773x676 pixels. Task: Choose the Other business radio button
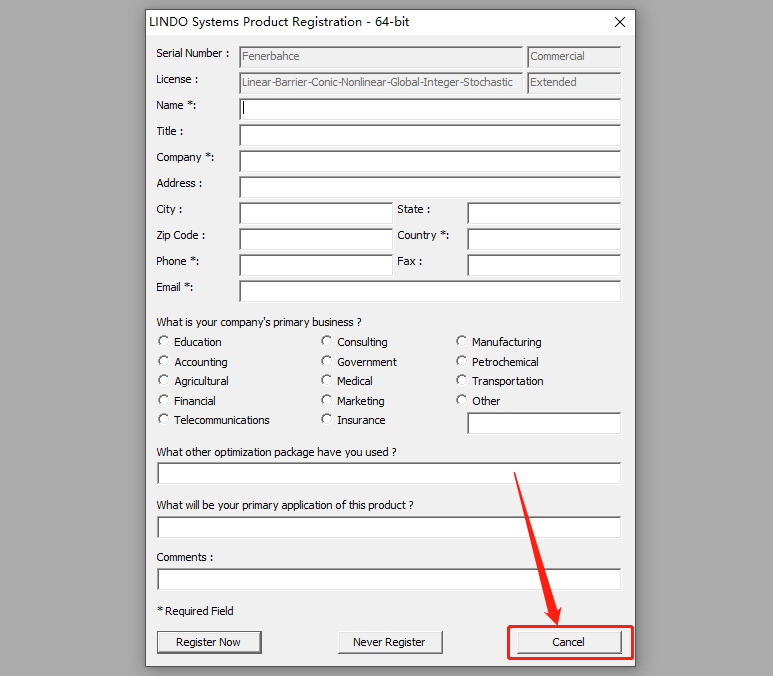point(462,400)
